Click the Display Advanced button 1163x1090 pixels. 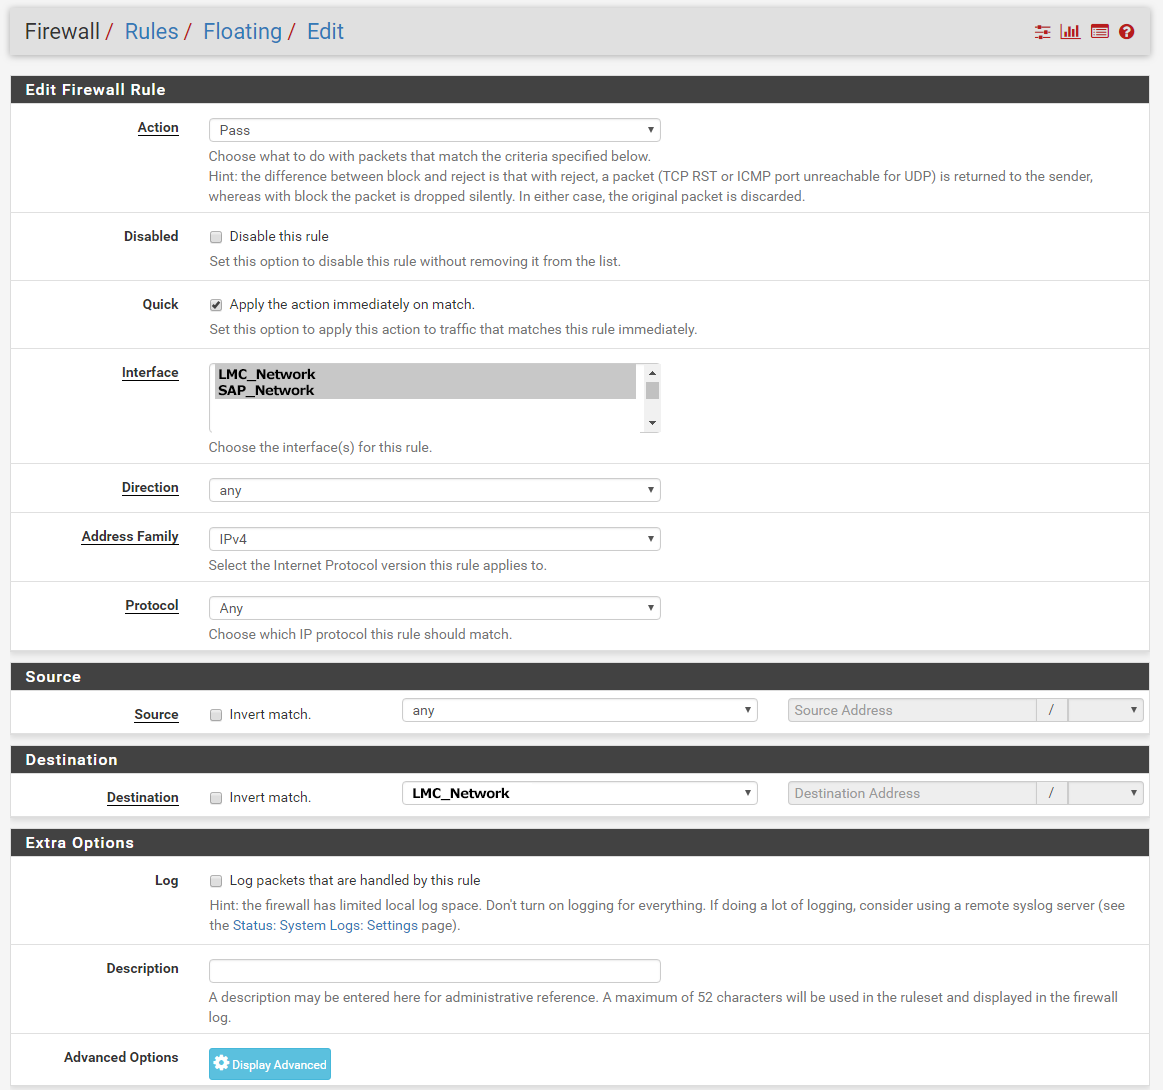coord(269,1063)
